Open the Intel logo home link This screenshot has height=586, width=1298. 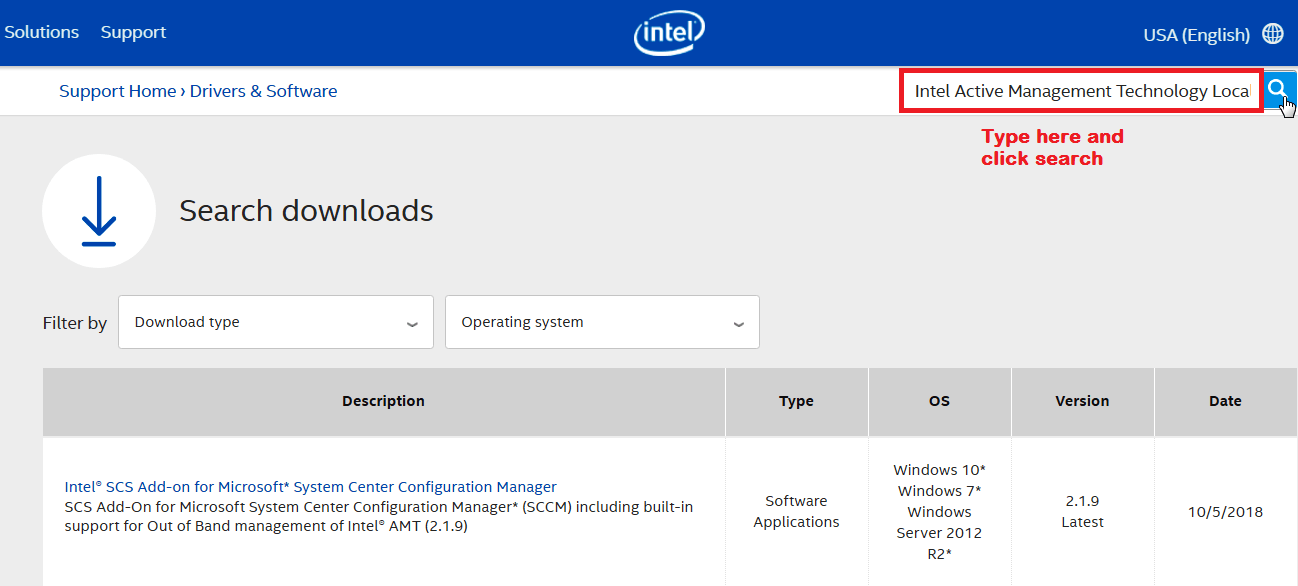pos(669,34)
